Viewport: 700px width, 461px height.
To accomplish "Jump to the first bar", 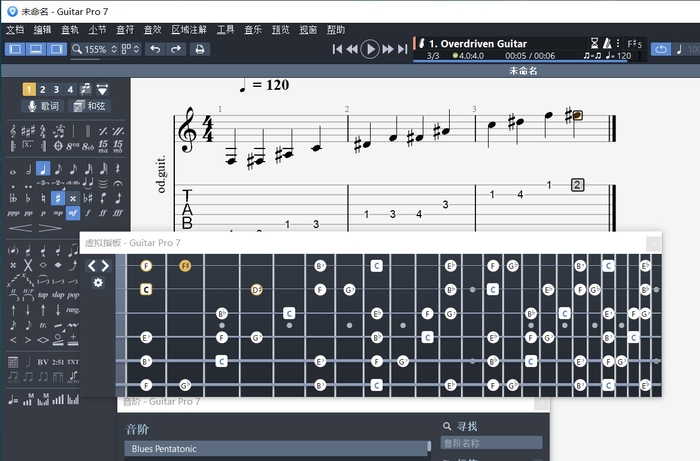I will [338, 49].
